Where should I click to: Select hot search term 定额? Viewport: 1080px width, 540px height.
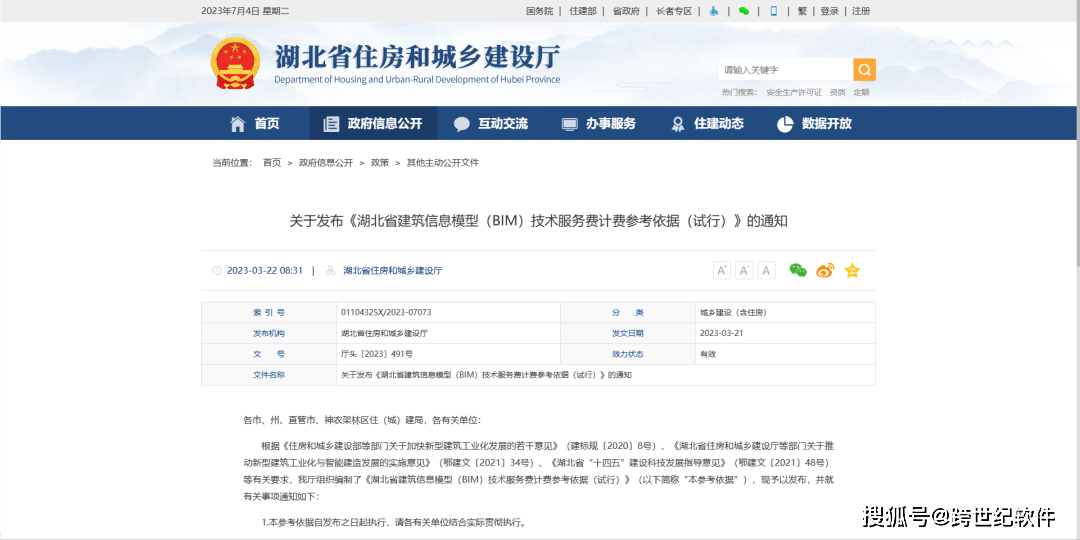pos(861,92)
